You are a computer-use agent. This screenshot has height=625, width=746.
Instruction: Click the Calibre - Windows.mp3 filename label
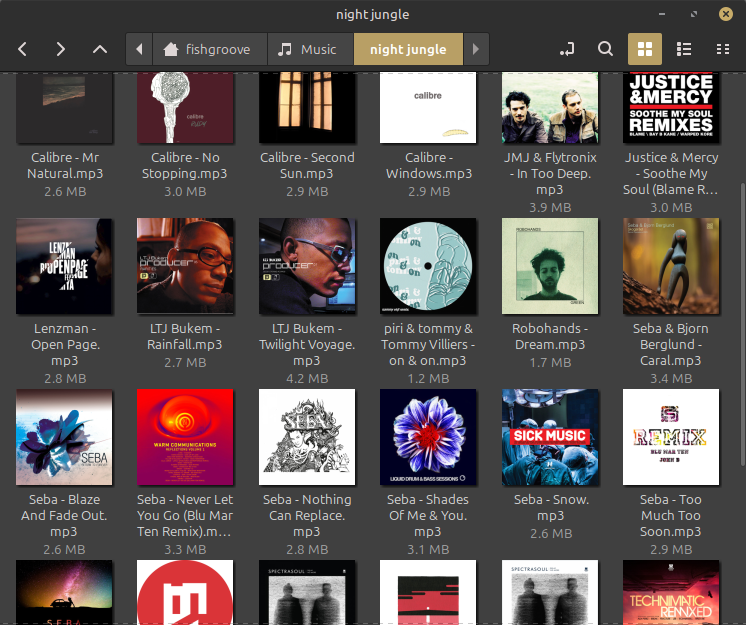click(428, 165)
